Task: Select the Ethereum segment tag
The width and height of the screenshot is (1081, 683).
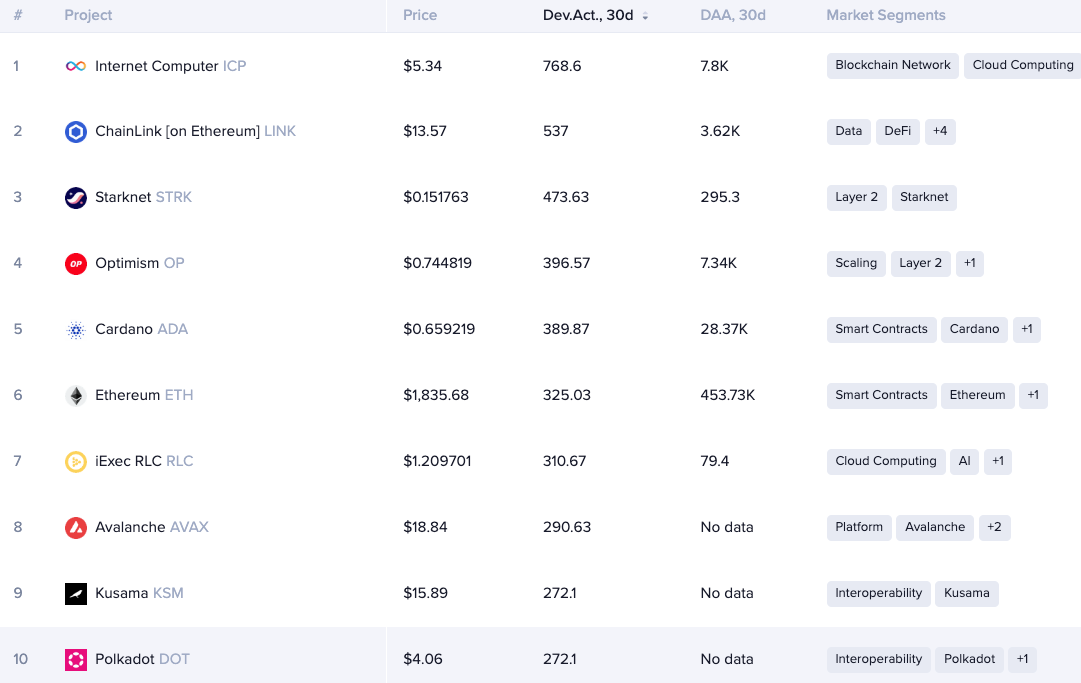Action: 978,395
